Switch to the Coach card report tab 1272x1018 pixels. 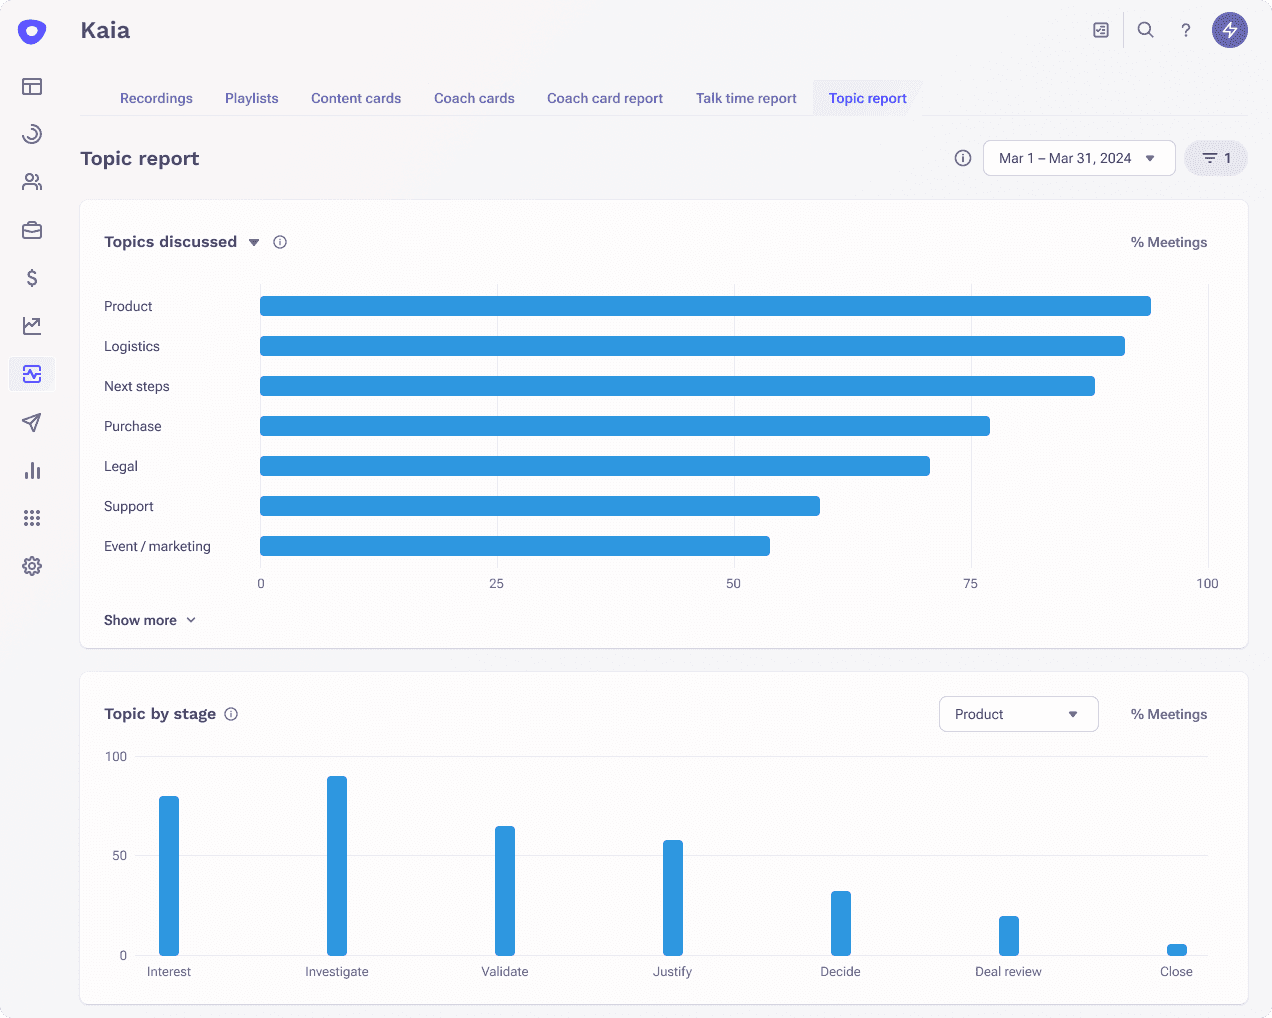[604, 98]
